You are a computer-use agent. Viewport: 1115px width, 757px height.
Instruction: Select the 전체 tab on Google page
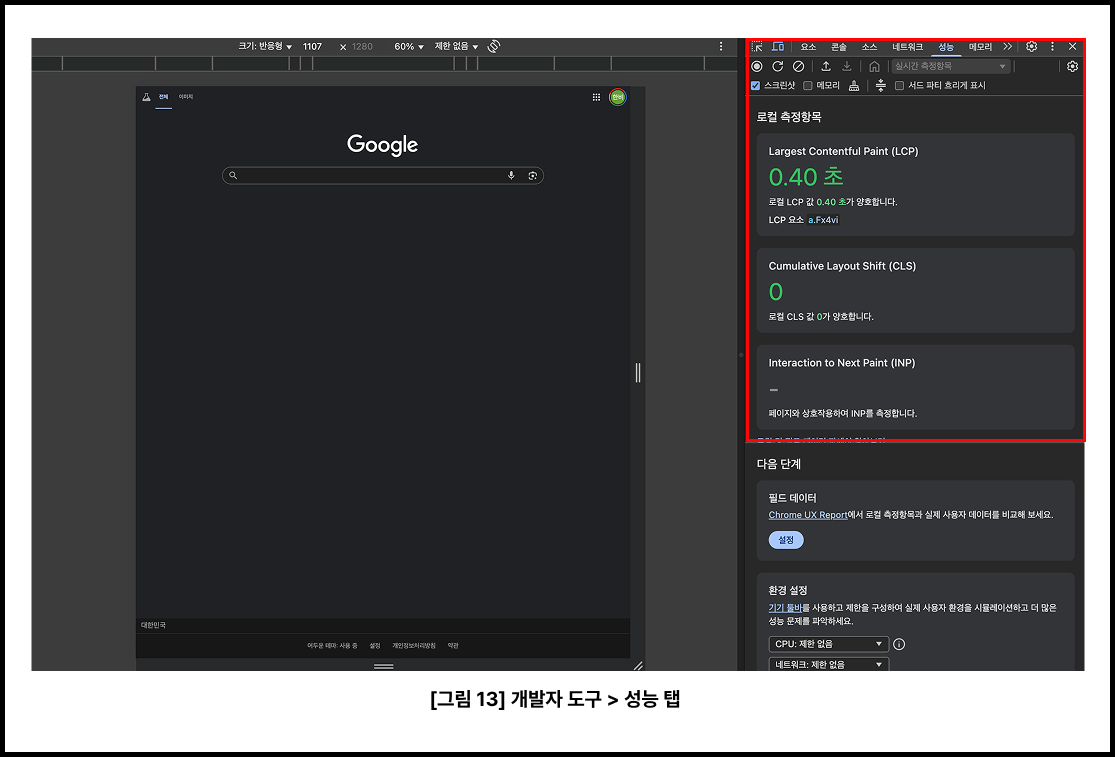pyautogui.click(x=164, y=97)
